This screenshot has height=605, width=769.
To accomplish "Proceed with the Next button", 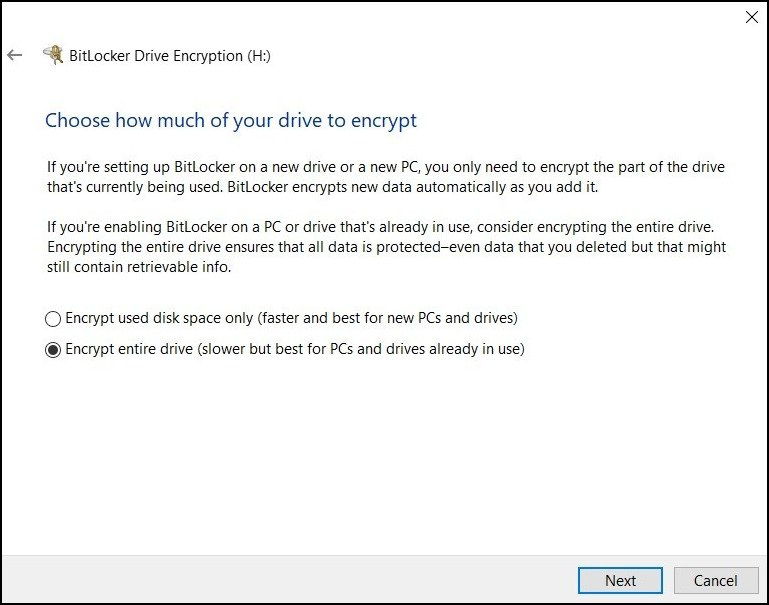I will coord(620,580).
